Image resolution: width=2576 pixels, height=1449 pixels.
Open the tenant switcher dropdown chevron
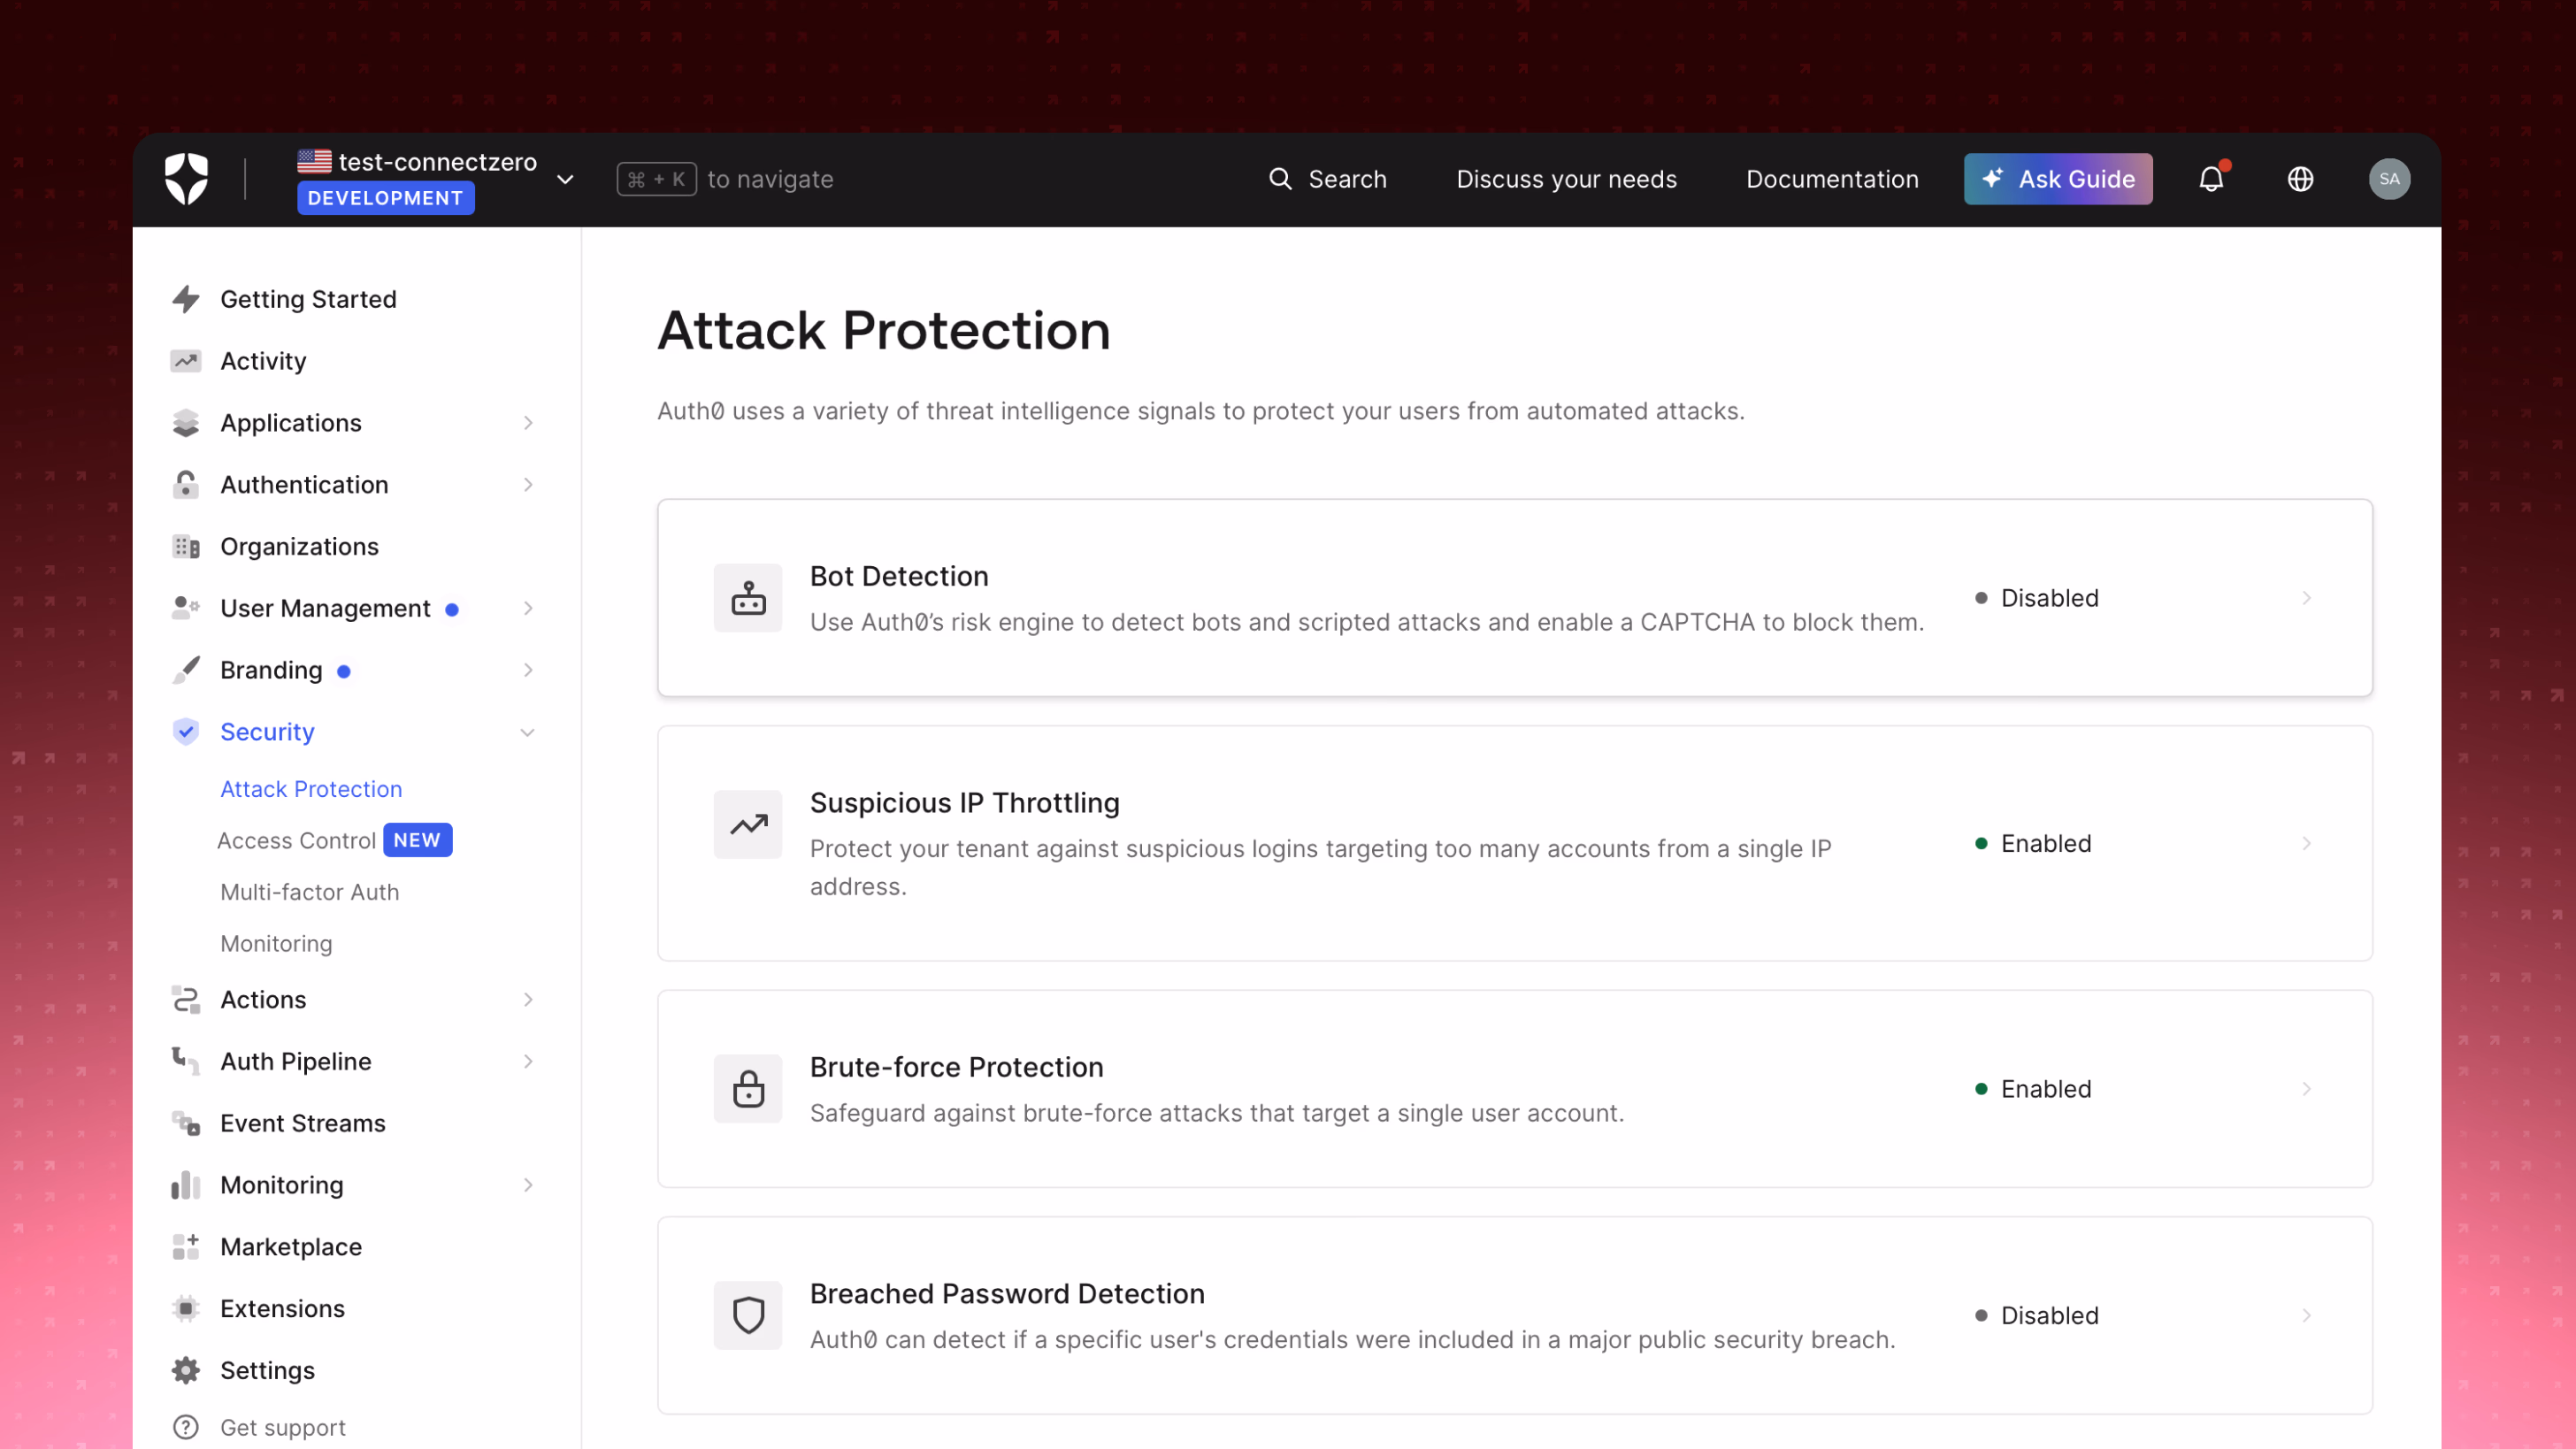coord(565,180)
